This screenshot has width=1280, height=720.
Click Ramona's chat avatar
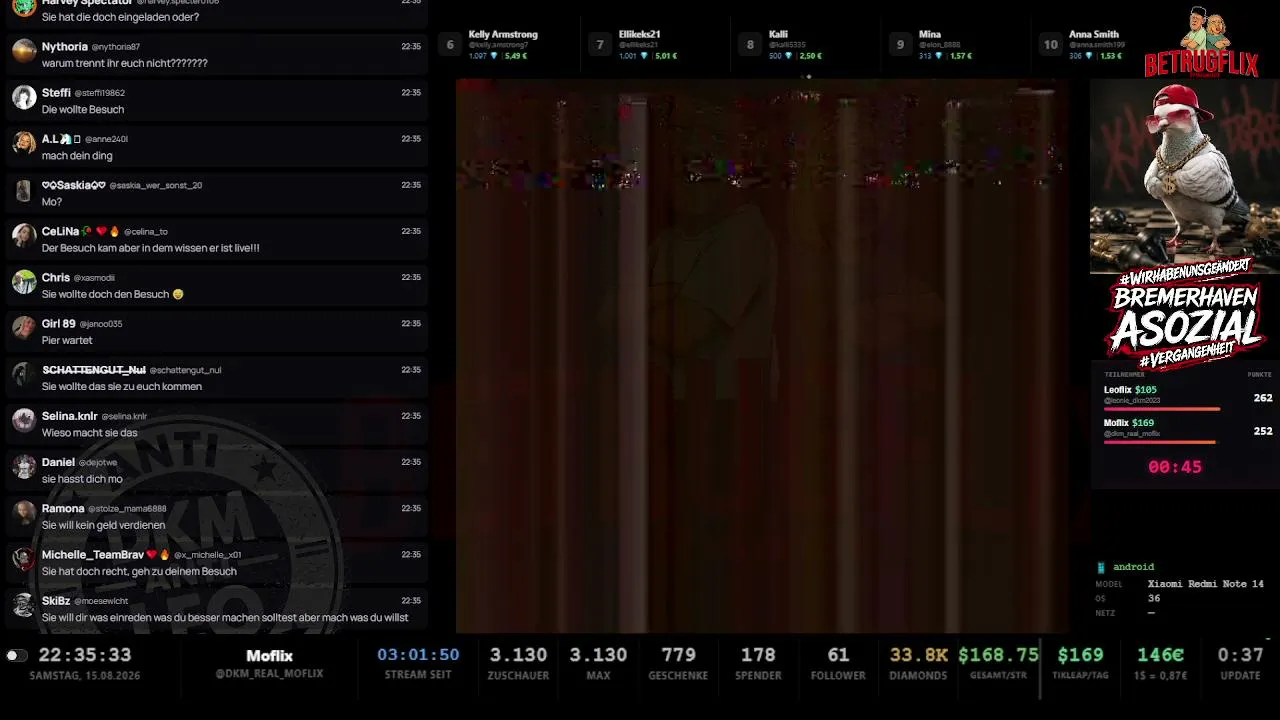(24, 512)
